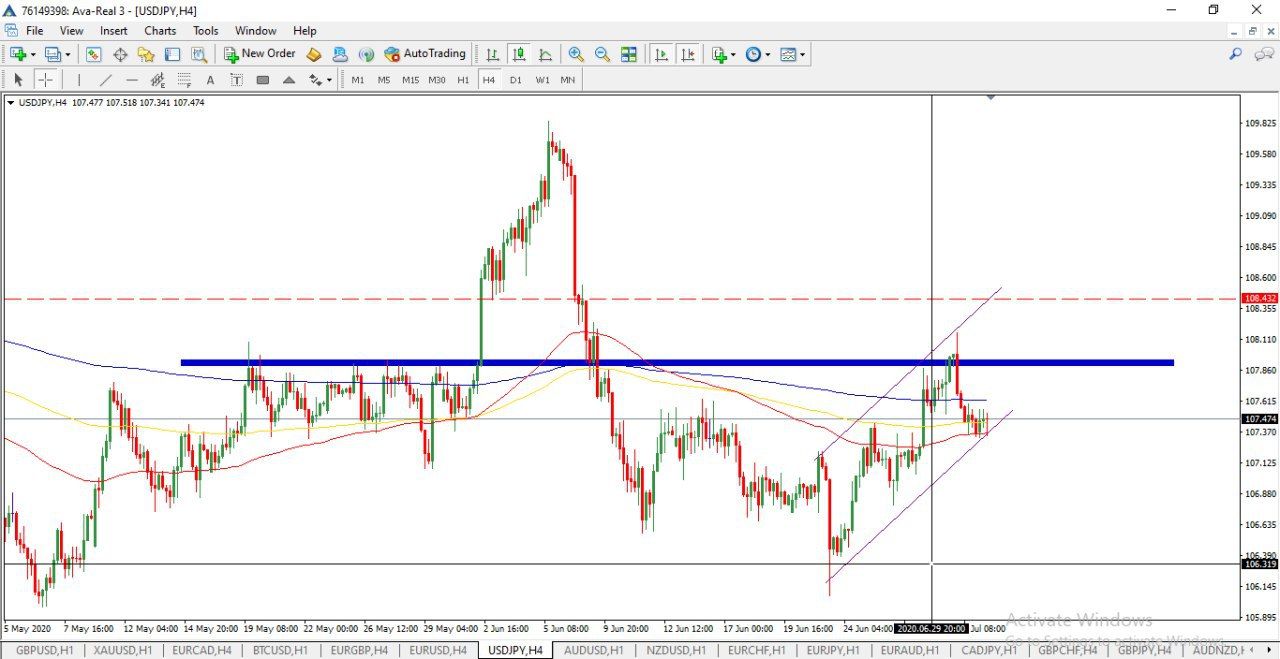
Task: Select the red 108.432 price level label
Action: coord(1259,298)
